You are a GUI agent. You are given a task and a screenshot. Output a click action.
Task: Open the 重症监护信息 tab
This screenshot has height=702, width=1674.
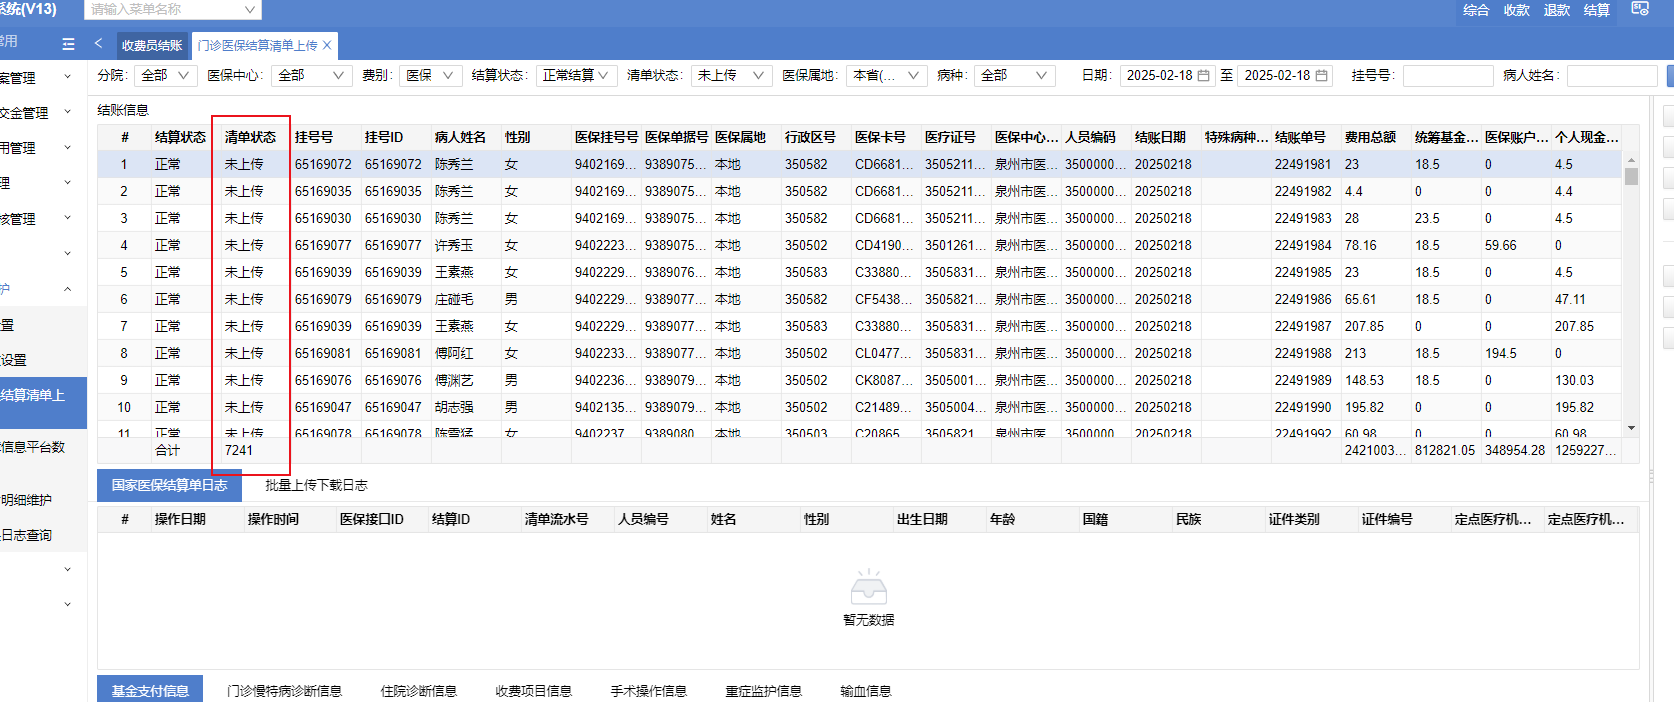764,691
